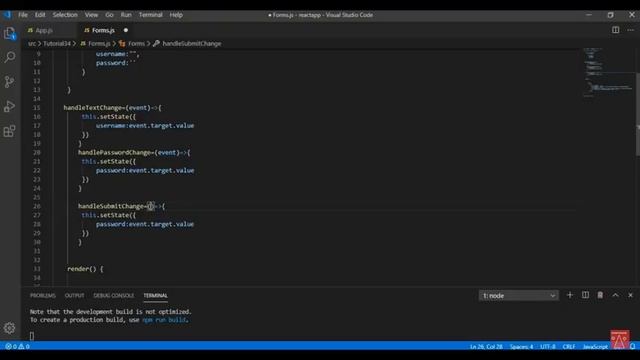Click username:event.target.value on line 17
The image size is (640, 360).
point(145,126)
